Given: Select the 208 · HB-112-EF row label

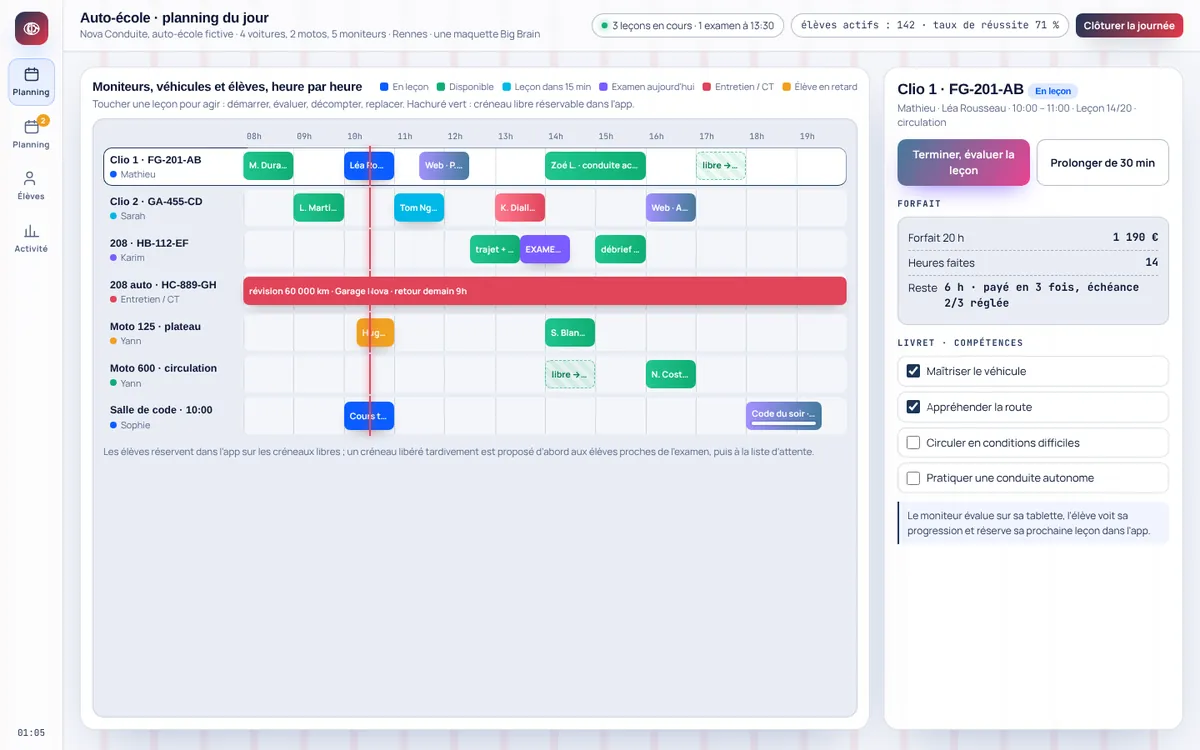Looking at the screenshot, I should tap(149, 243).
